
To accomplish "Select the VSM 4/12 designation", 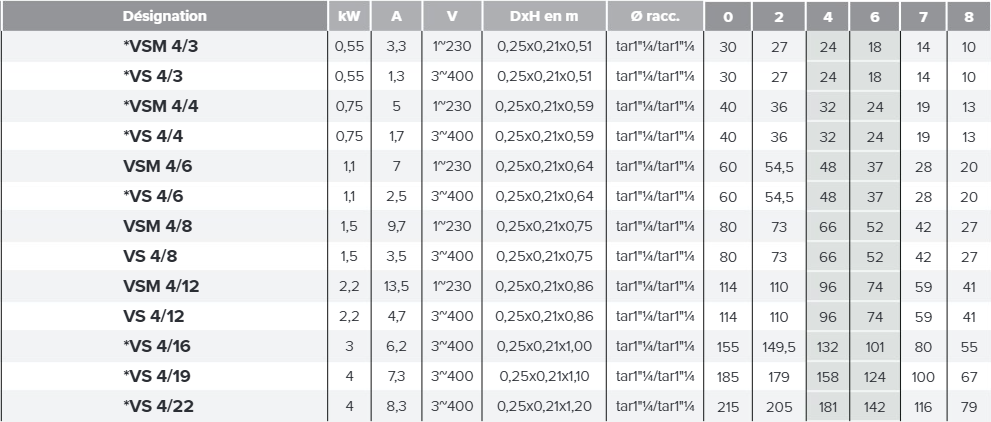I will (x=161, y=286).
